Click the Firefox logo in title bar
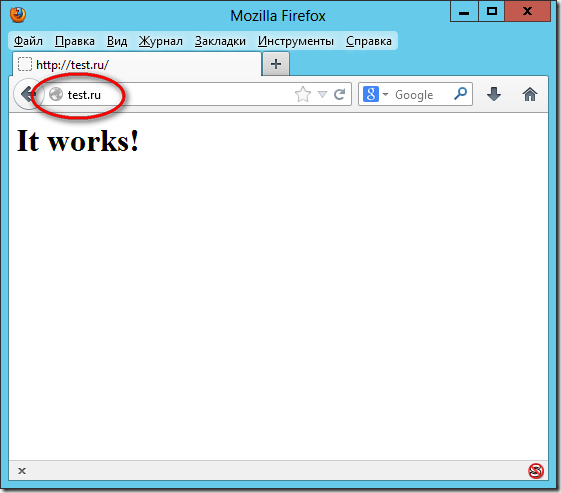Image resolution: width=561 pixels, height=493 pixels. click(x=18, y=15)
